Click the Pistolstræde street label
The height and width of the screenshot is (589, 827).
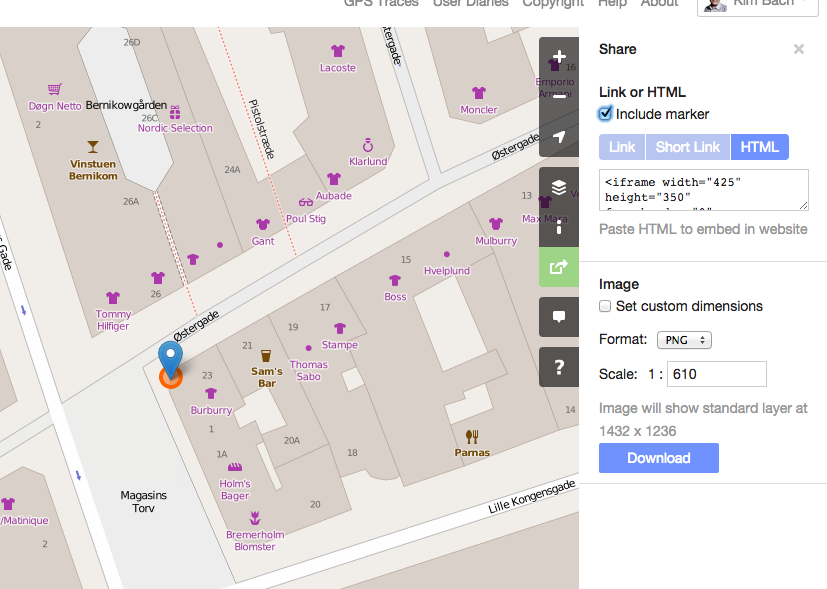[x=262, y=129]
